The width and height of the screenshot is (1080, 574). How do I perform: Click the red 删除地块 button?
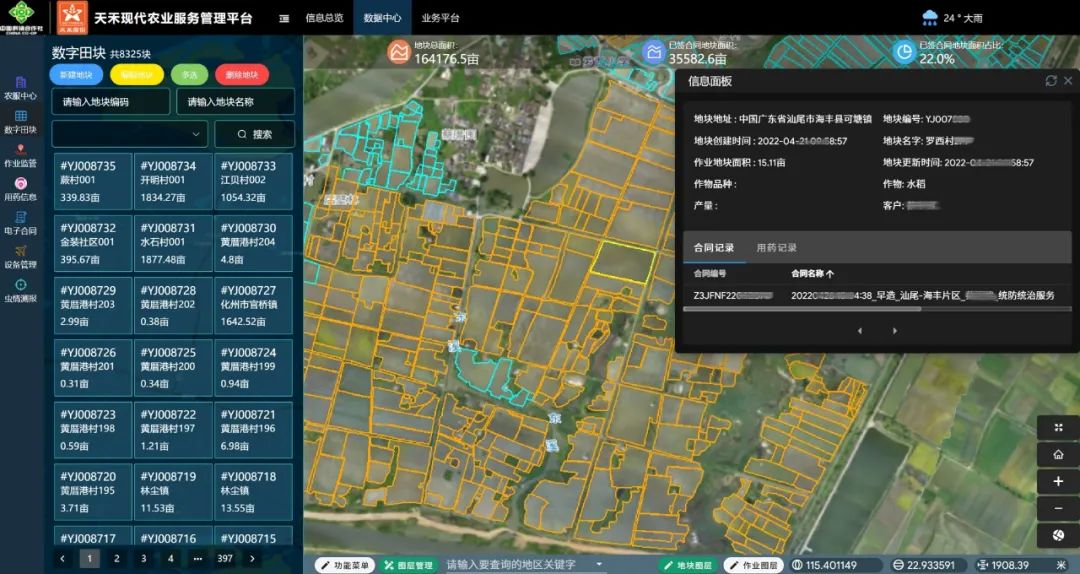click(242, 75)
